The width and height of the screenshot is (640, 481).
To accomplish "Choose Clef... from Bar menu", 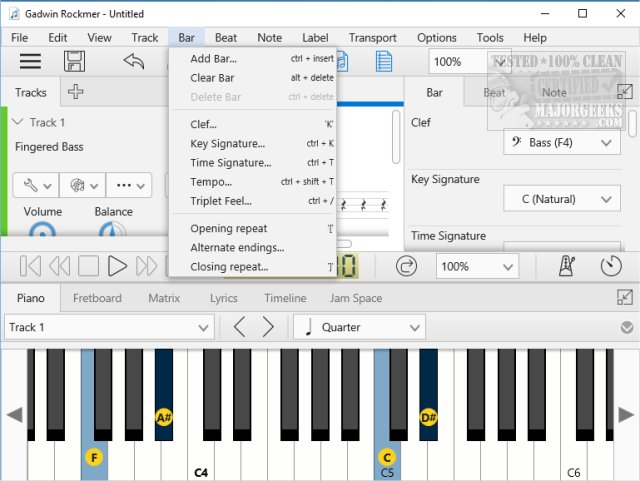I will [253, 124].
